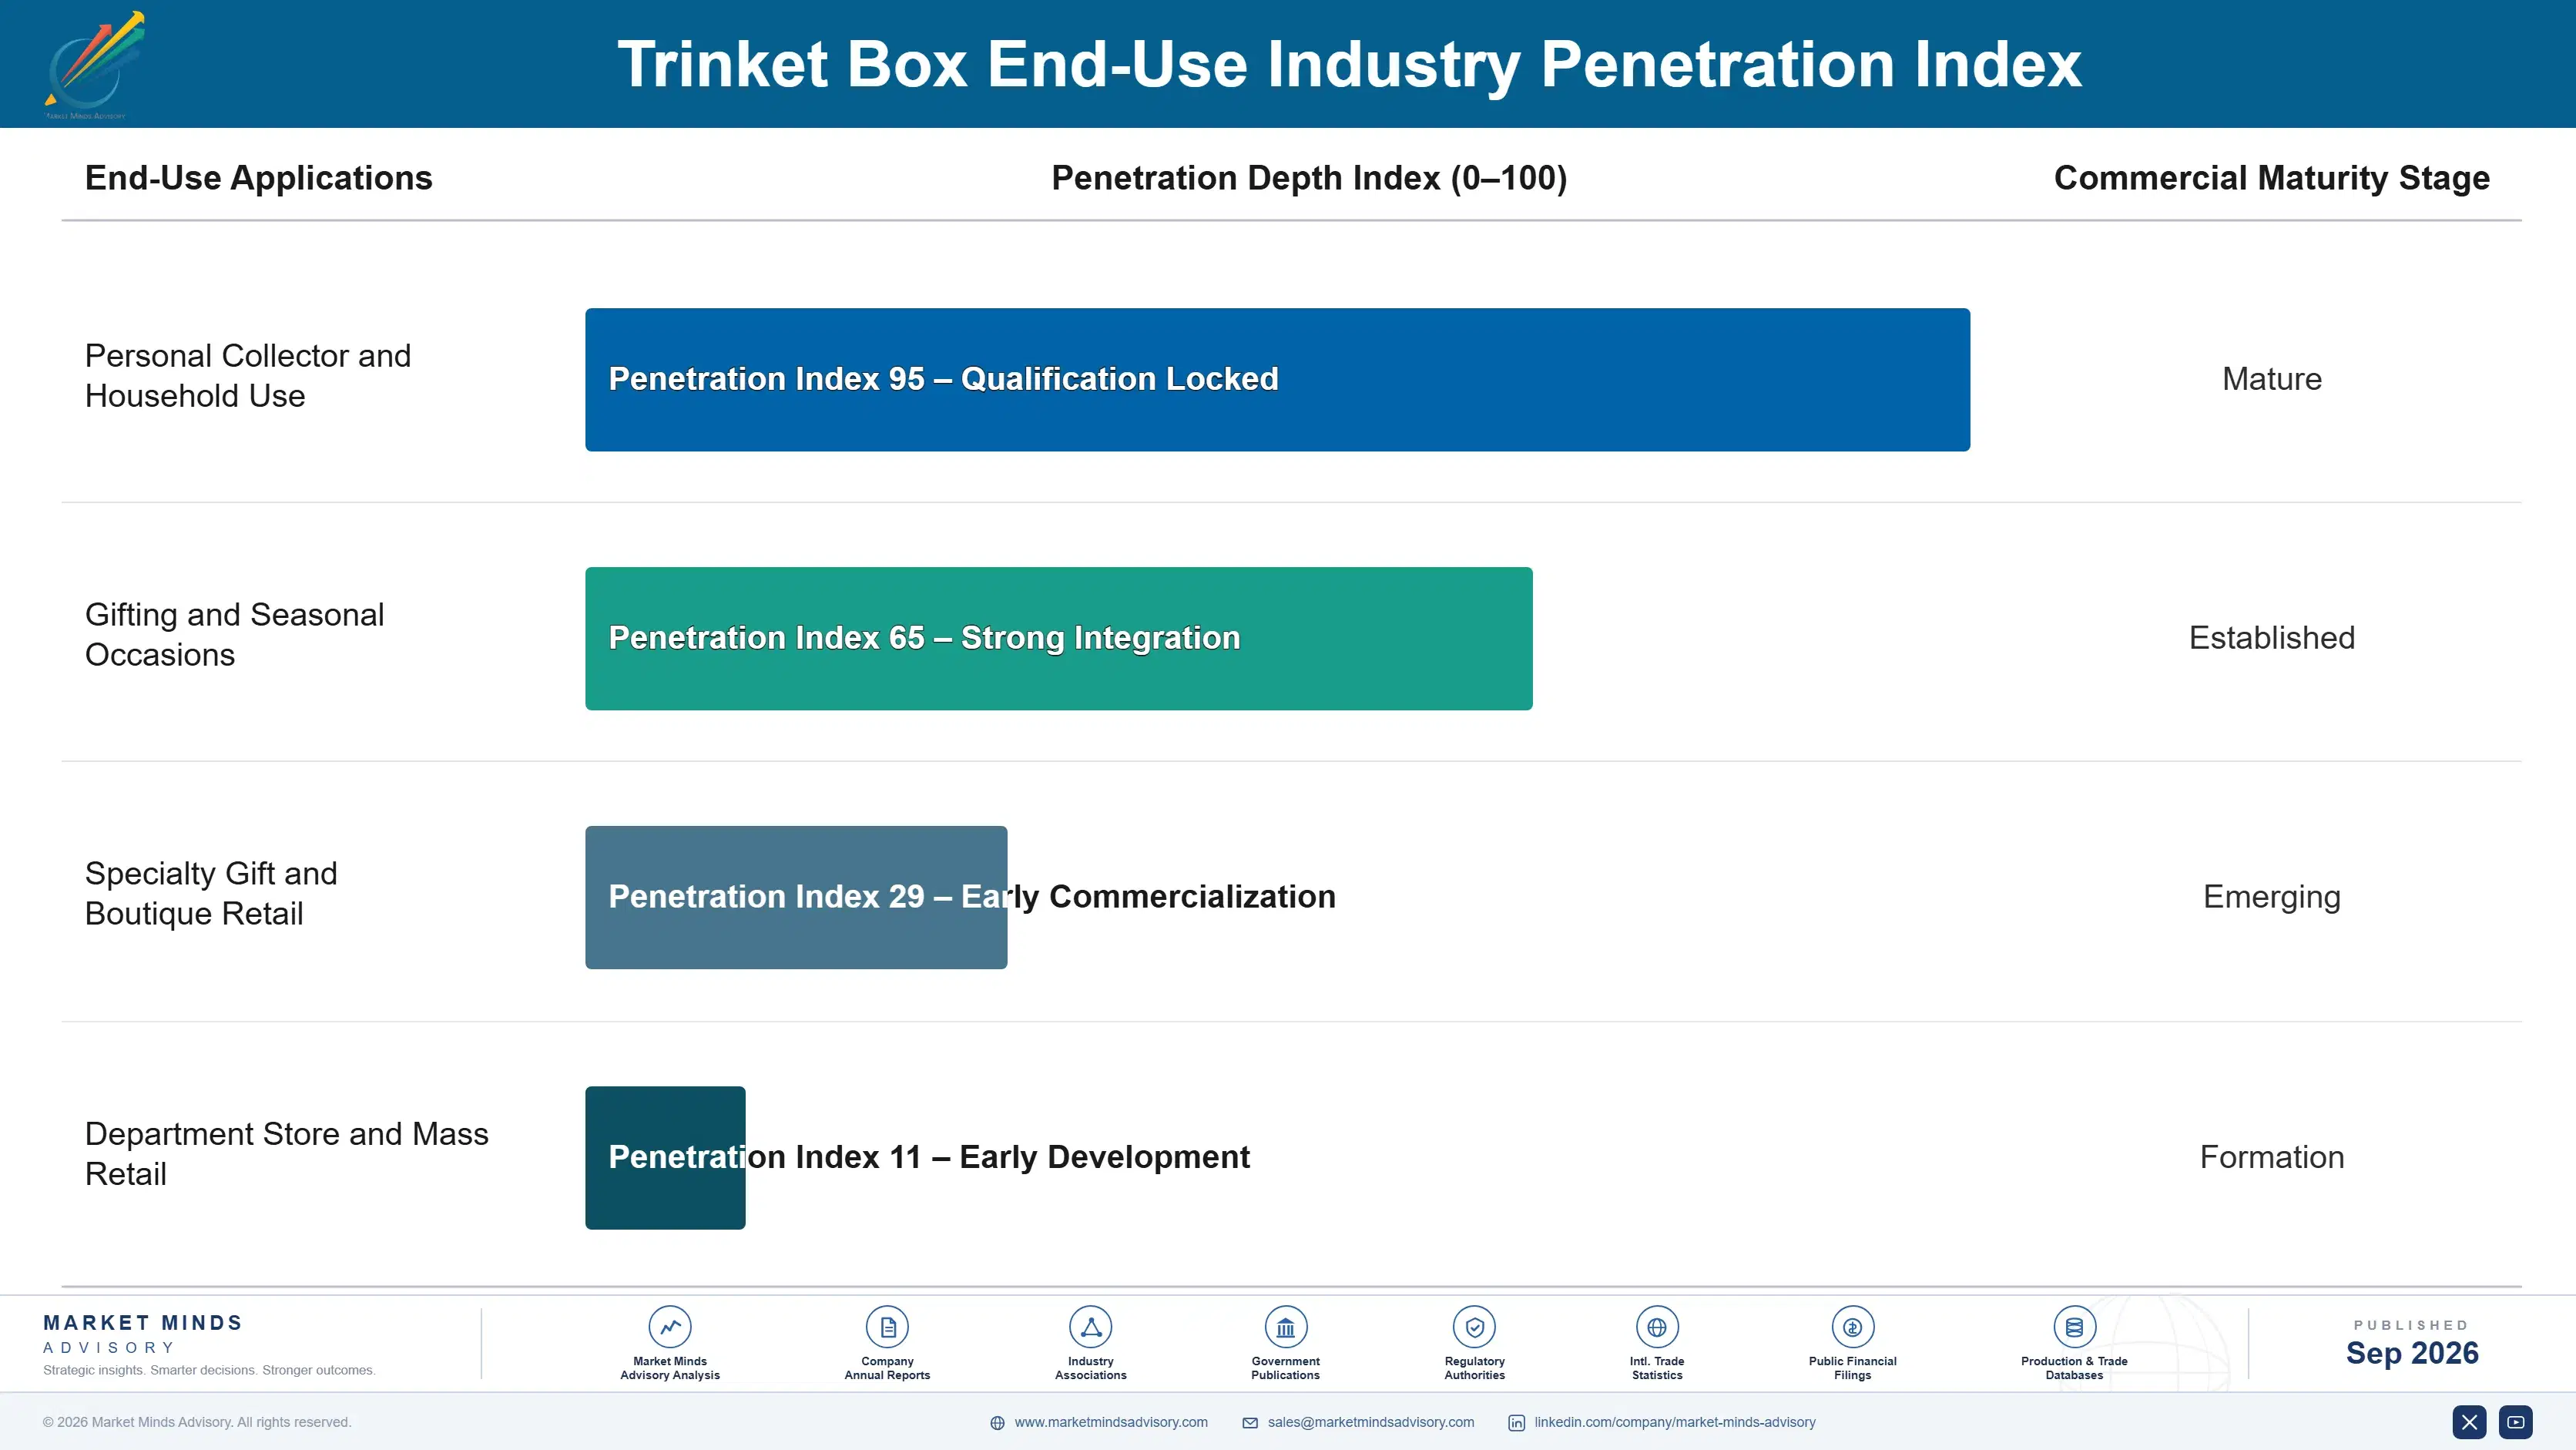Click the Strategic insights tagline text

click(x=209, y=1370)
